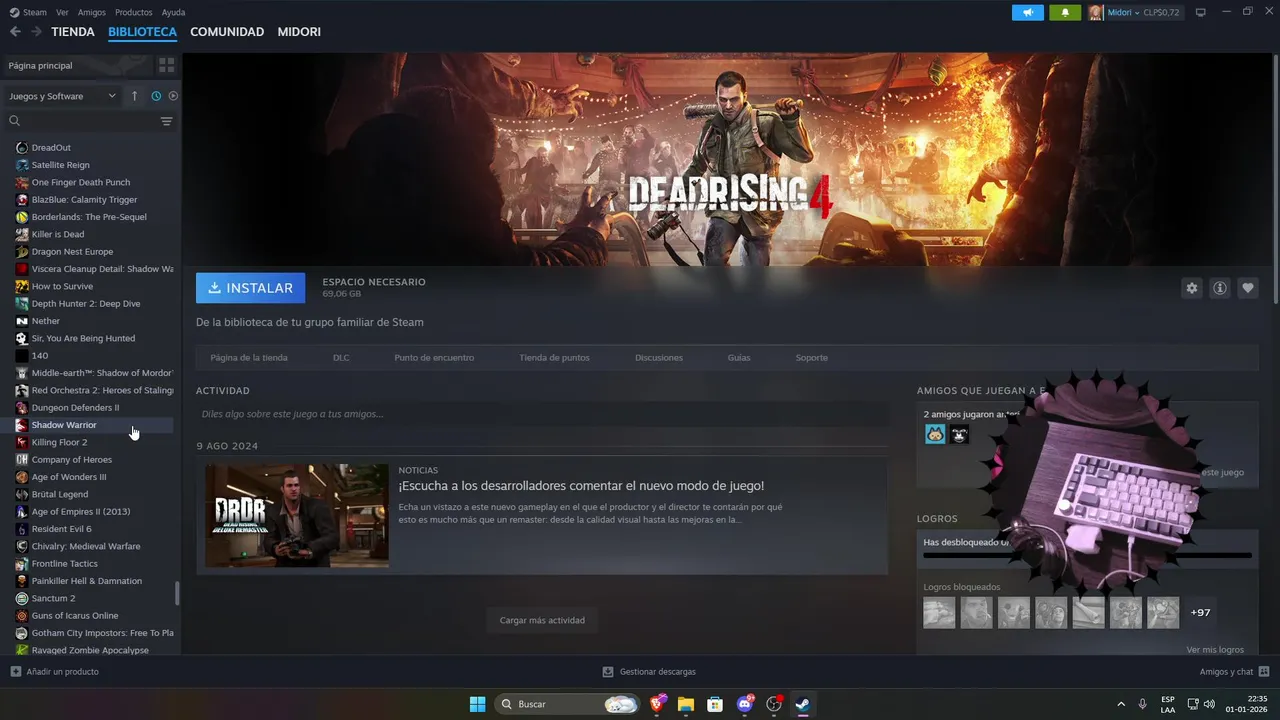Open the MIDORI profile tab
The image size is (1280, 720).
pos(299,32)
